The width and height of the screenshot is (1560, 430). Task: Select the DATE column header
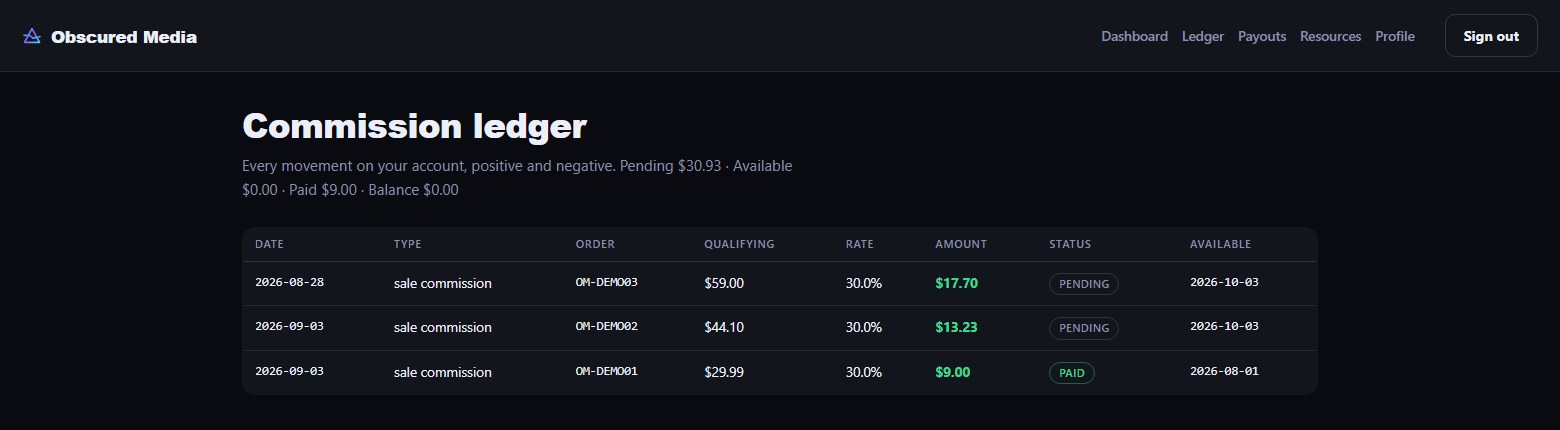pos(269,244)
